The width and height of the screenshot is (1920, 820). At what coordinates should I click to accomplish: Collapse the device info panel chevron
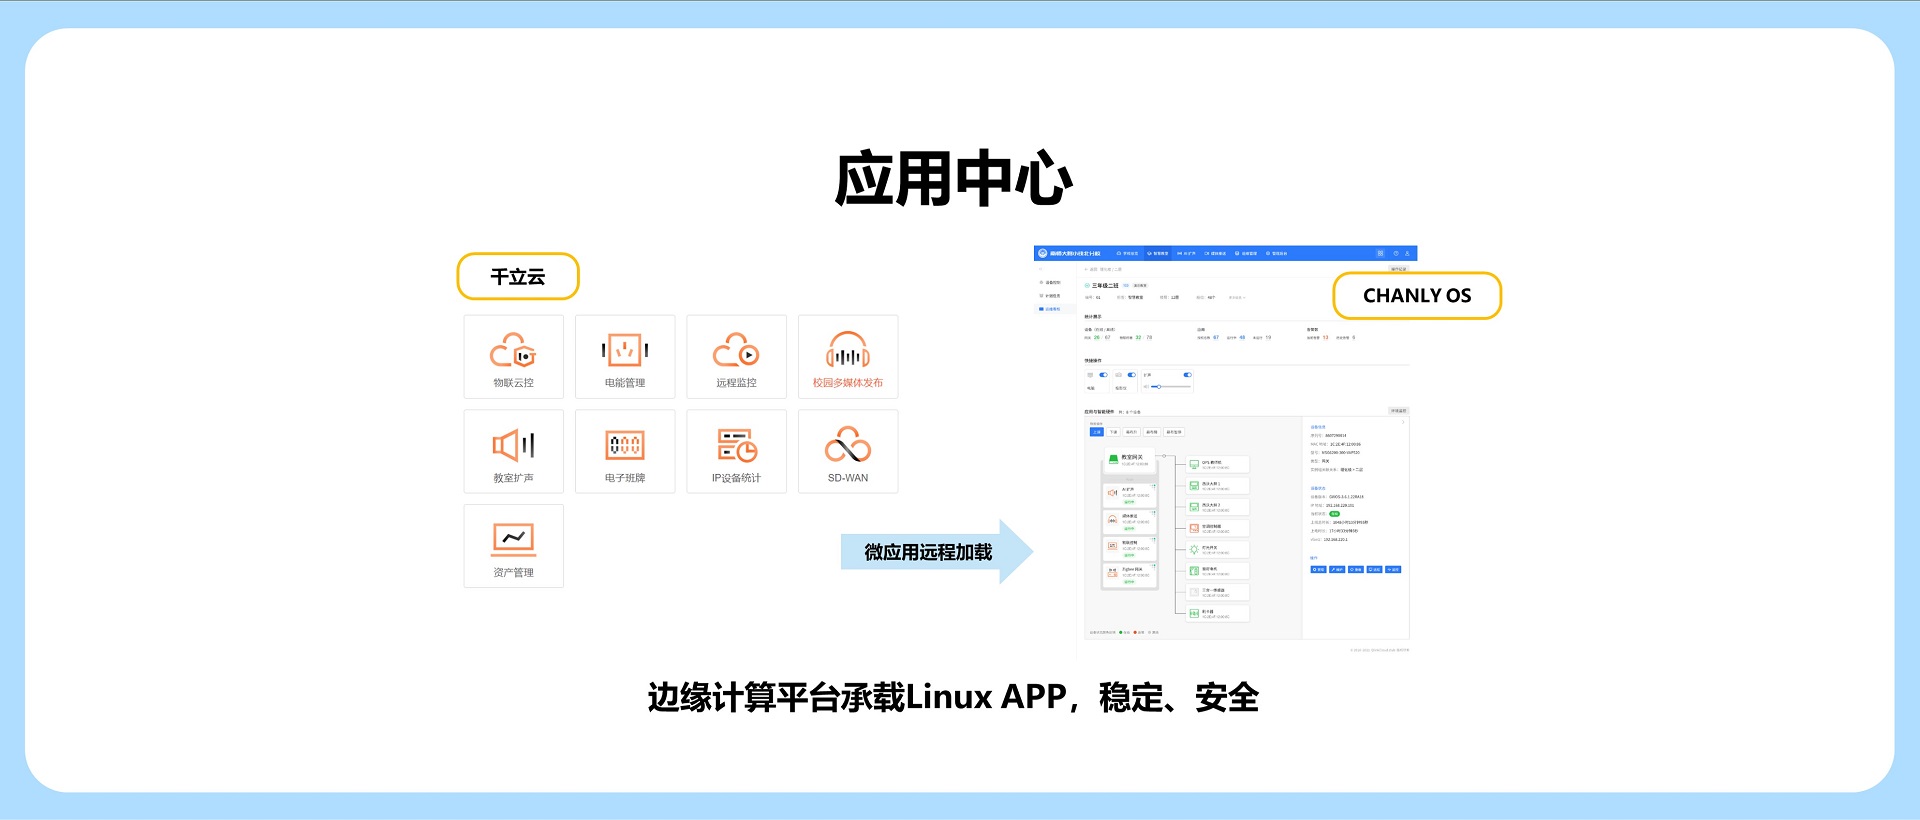pyautogui.click(x=1403, y=422)
